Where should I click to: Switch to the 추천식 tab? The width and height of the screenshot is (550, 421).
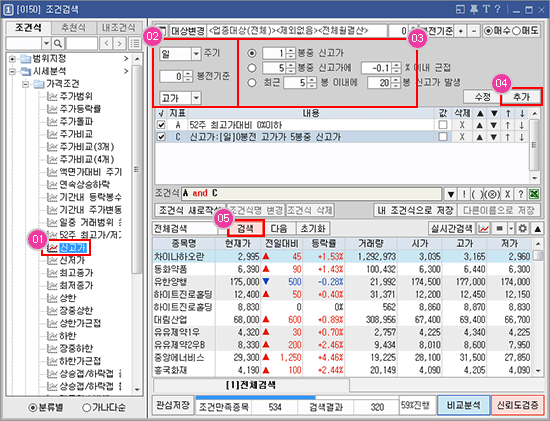click(73, 28)
